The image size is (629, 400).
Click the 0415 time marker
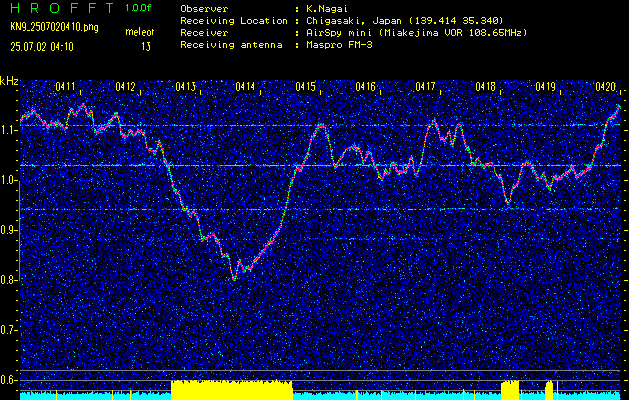(x=305, y=86)
